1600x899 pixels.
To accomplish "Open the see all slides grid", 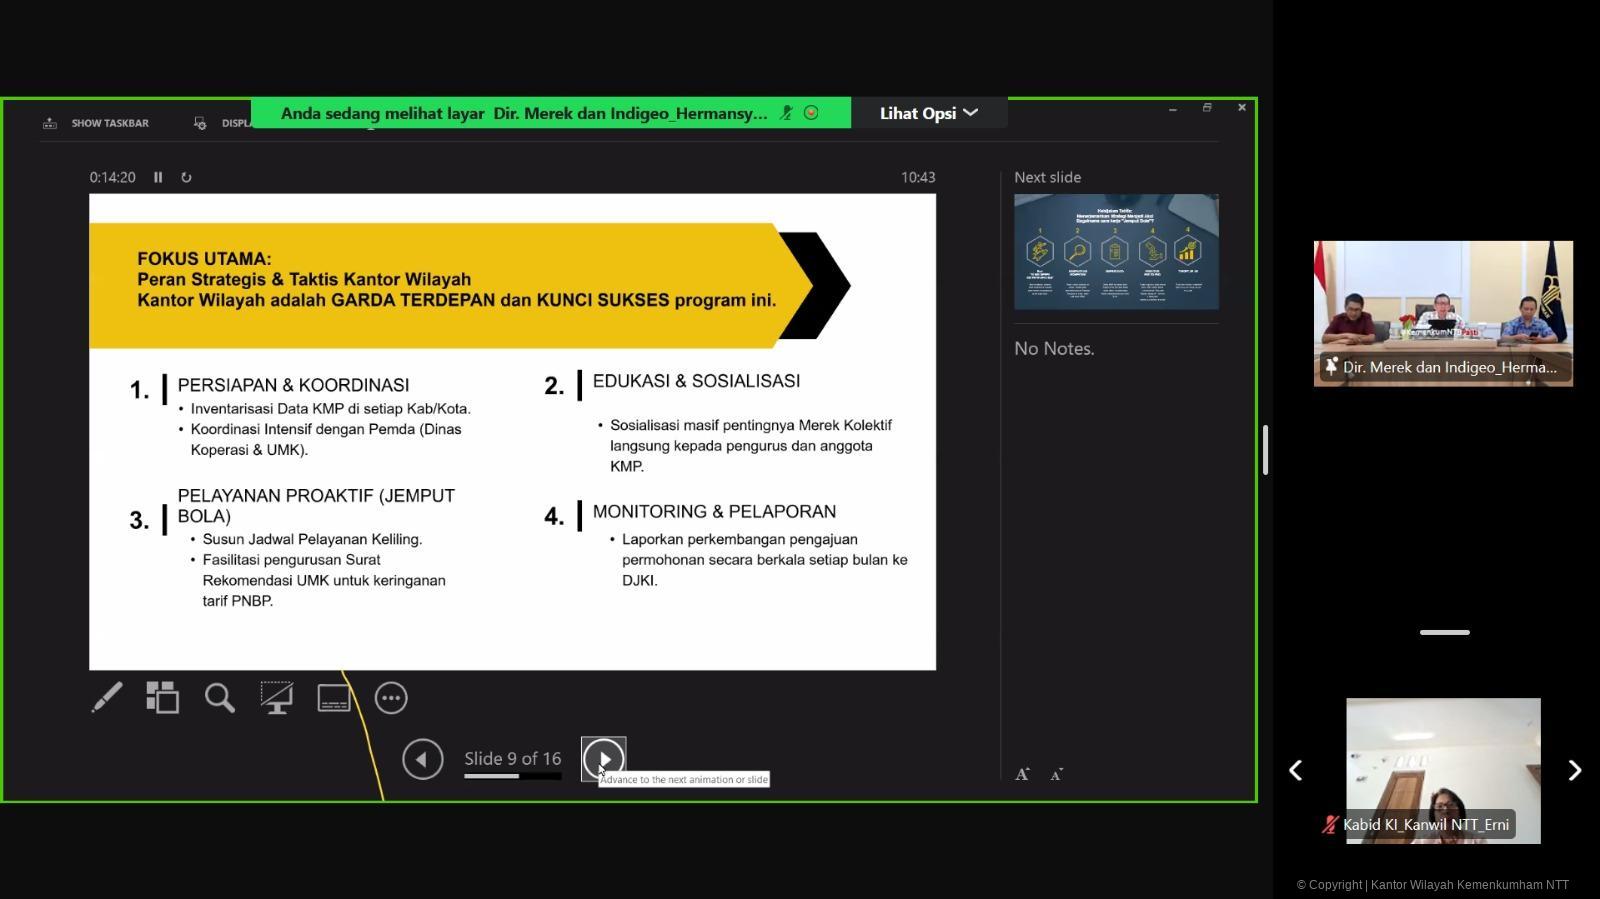I will click(x=163, y=698).
